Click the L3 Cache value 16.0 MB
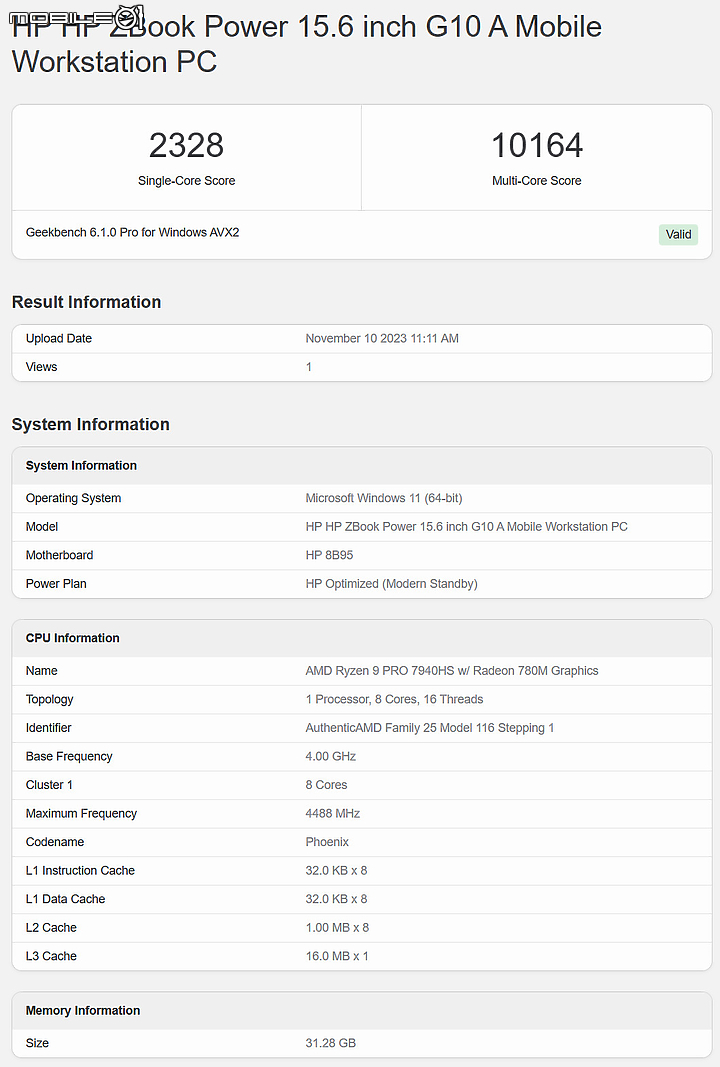 click(x=336, y=956)
